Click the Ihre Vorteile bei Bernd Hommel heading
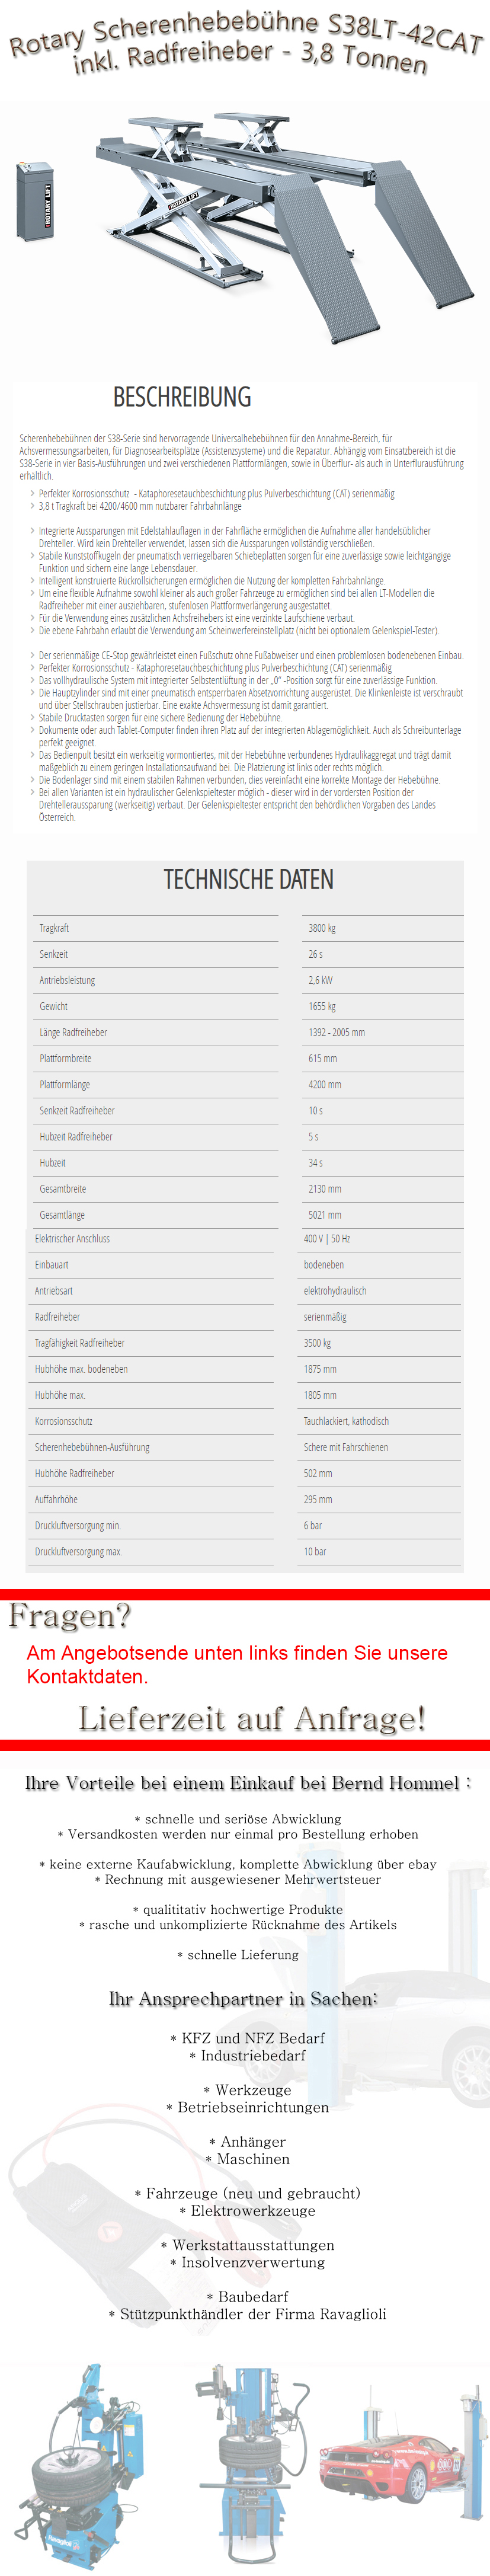The image size is (490, 2576). [x=247, y=1782]
